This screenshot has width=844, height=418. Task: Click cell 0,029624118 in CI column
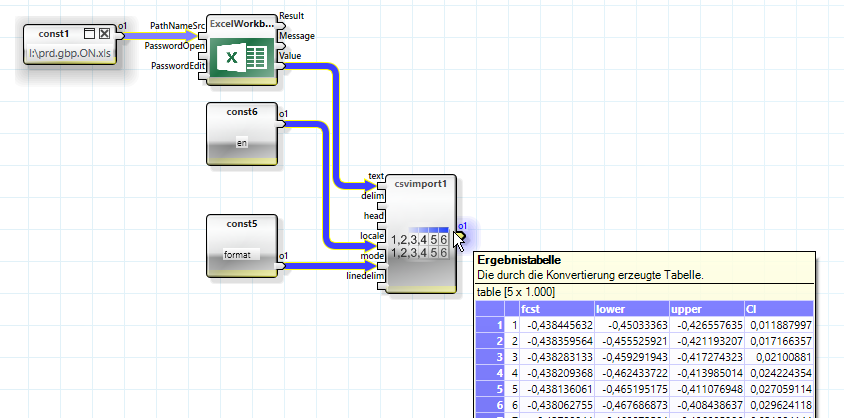[779, 405]
